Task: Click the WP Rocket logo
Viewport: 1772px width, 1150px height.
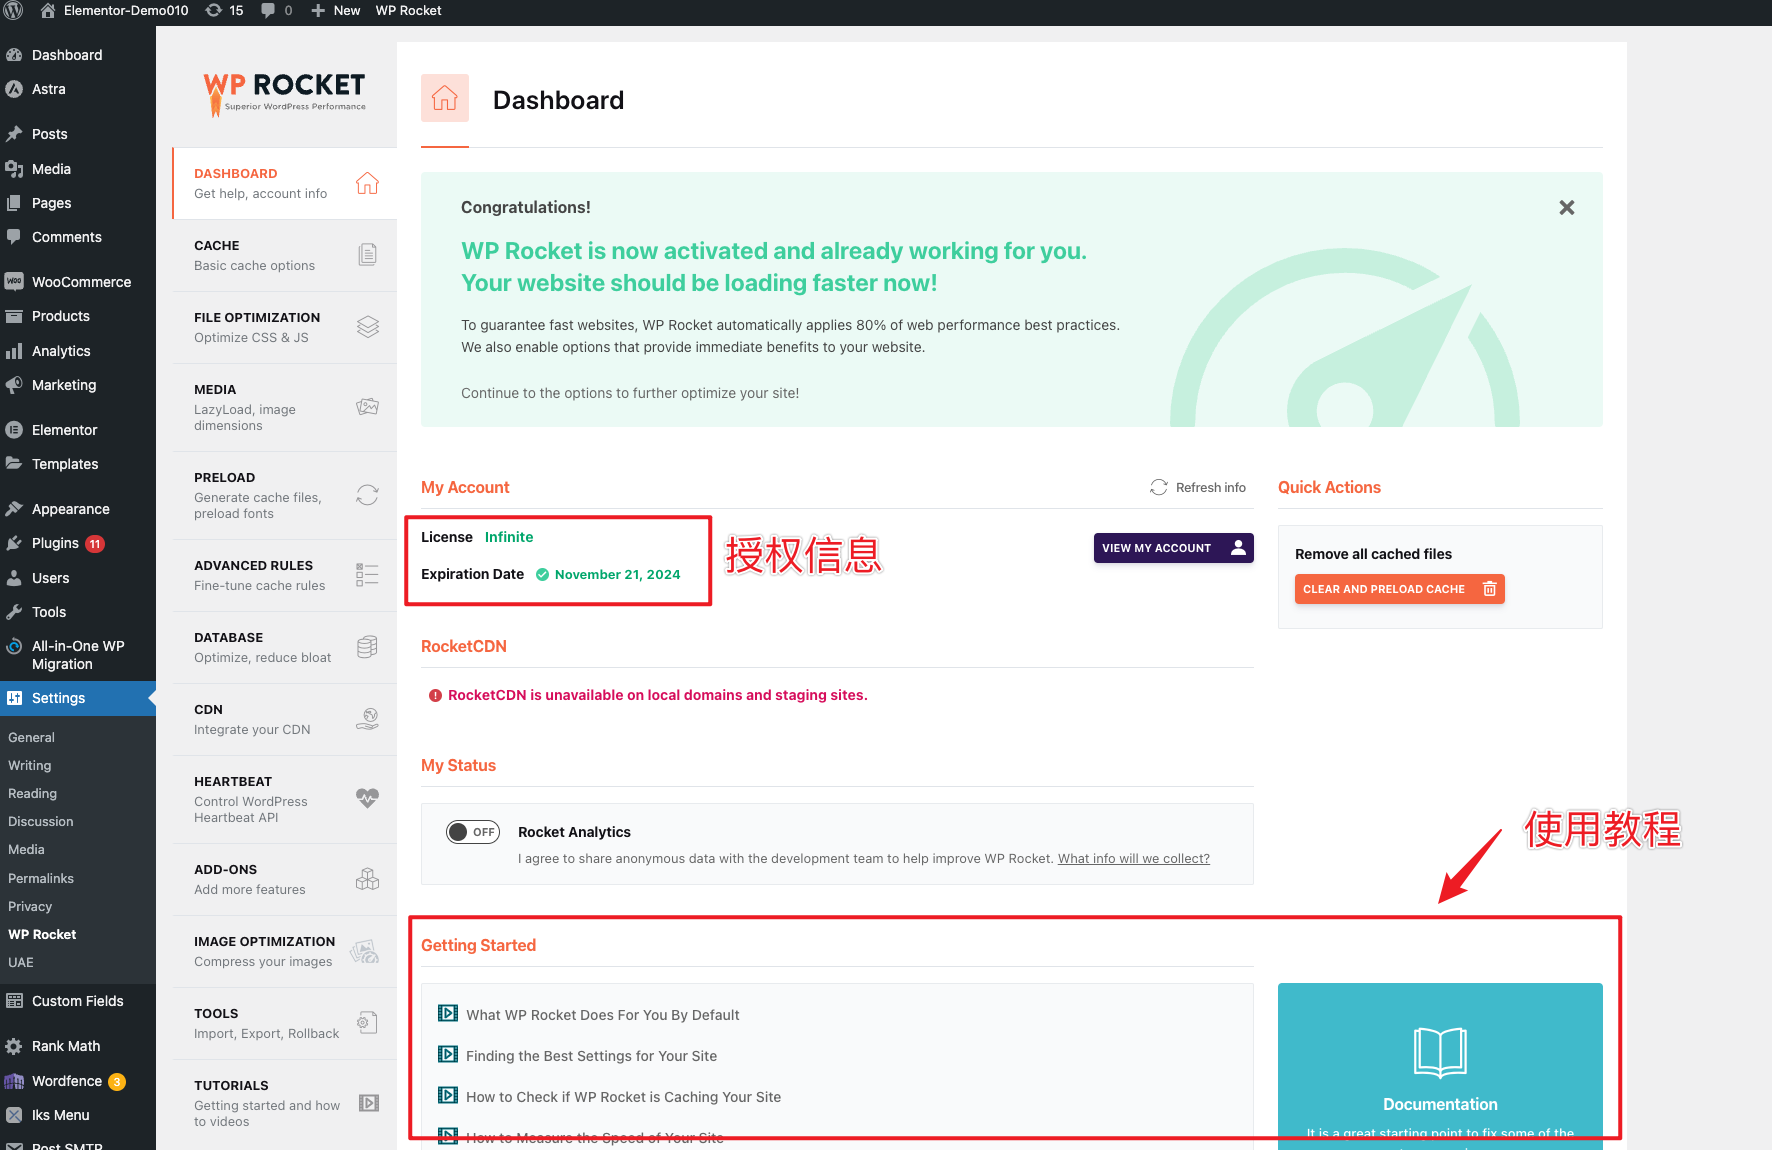Action: coord(285,94)
